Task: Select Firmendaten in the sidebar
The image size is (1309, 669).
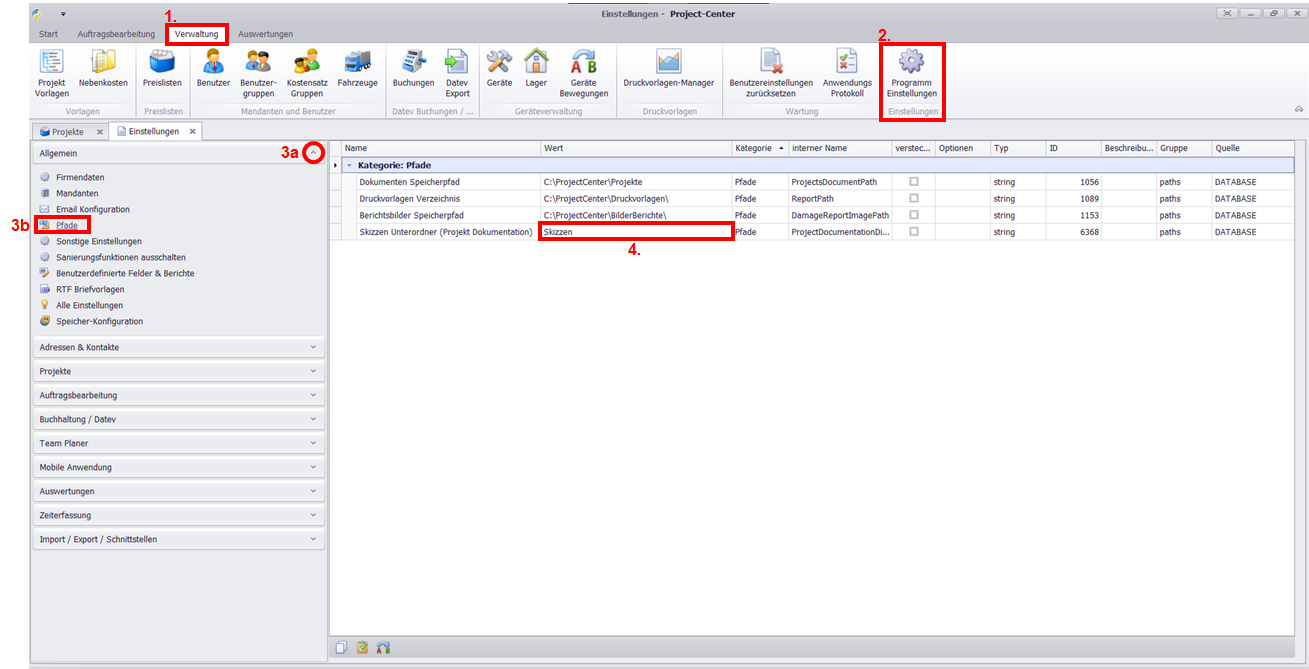Action: pos(80,177)
